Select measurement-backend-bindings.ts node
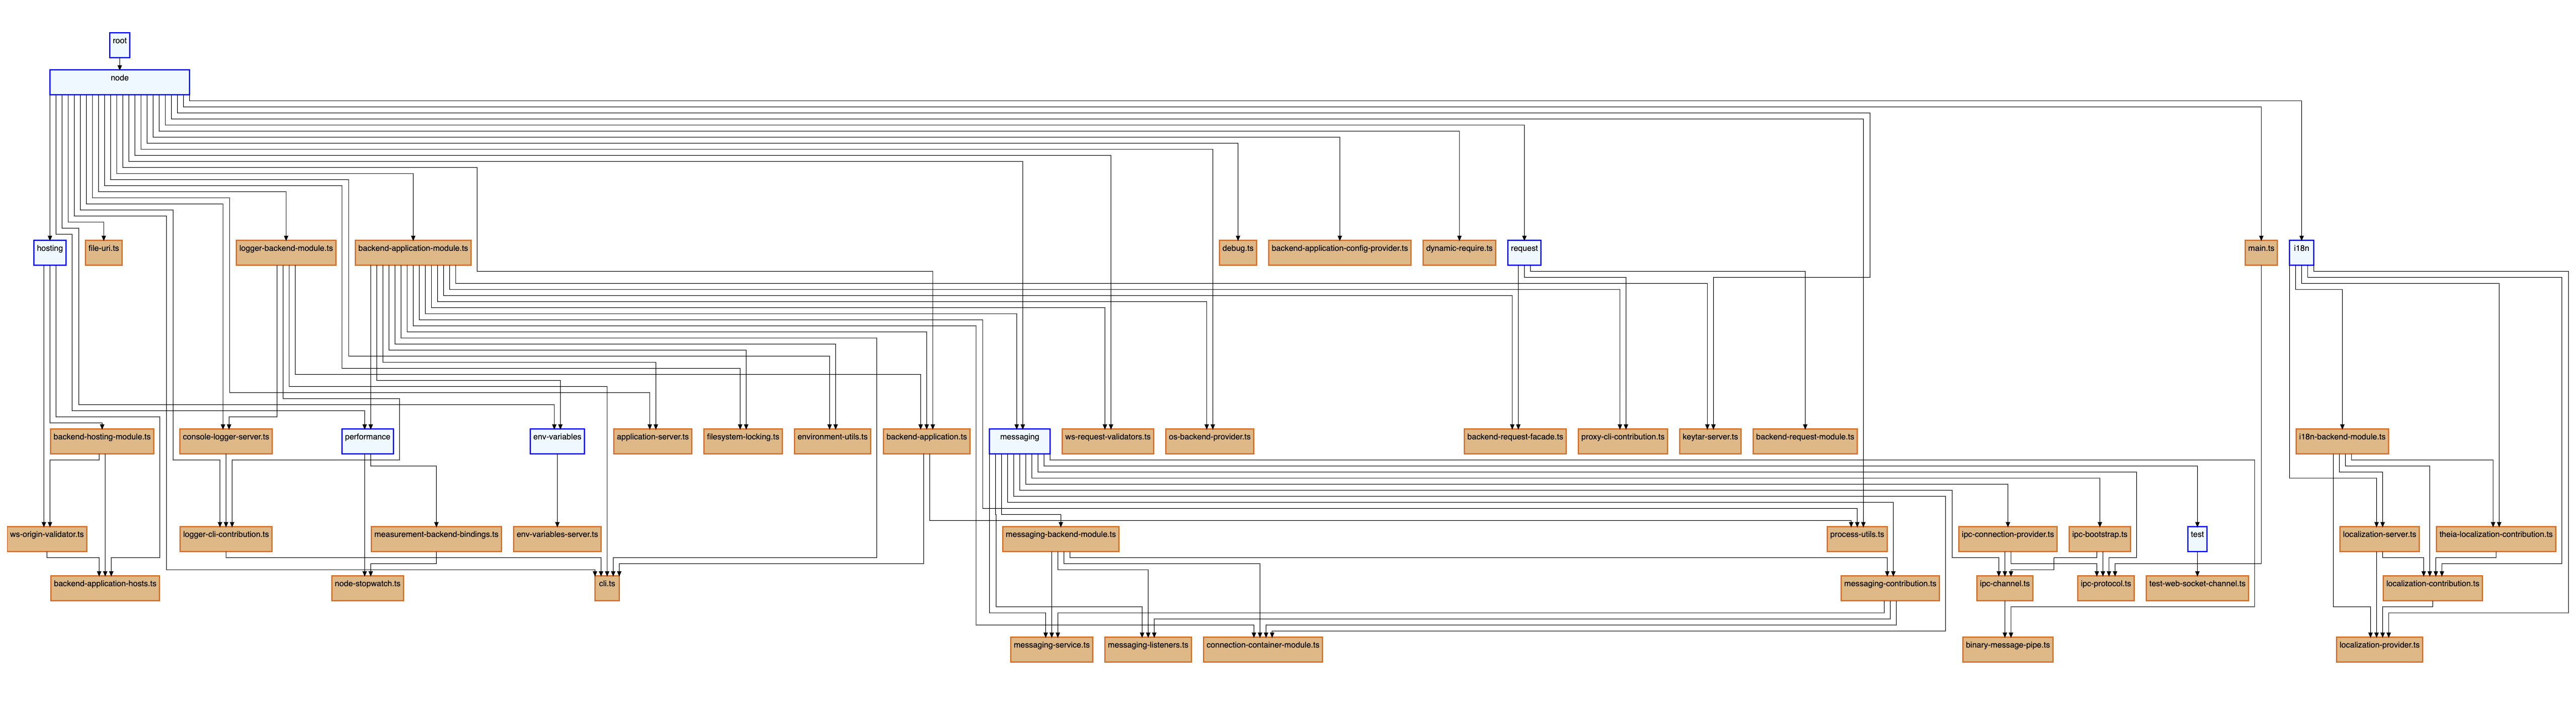Image resolution: width=2576 pixels, height=724 pixels. pyautogui.click(x=436, y=539)
